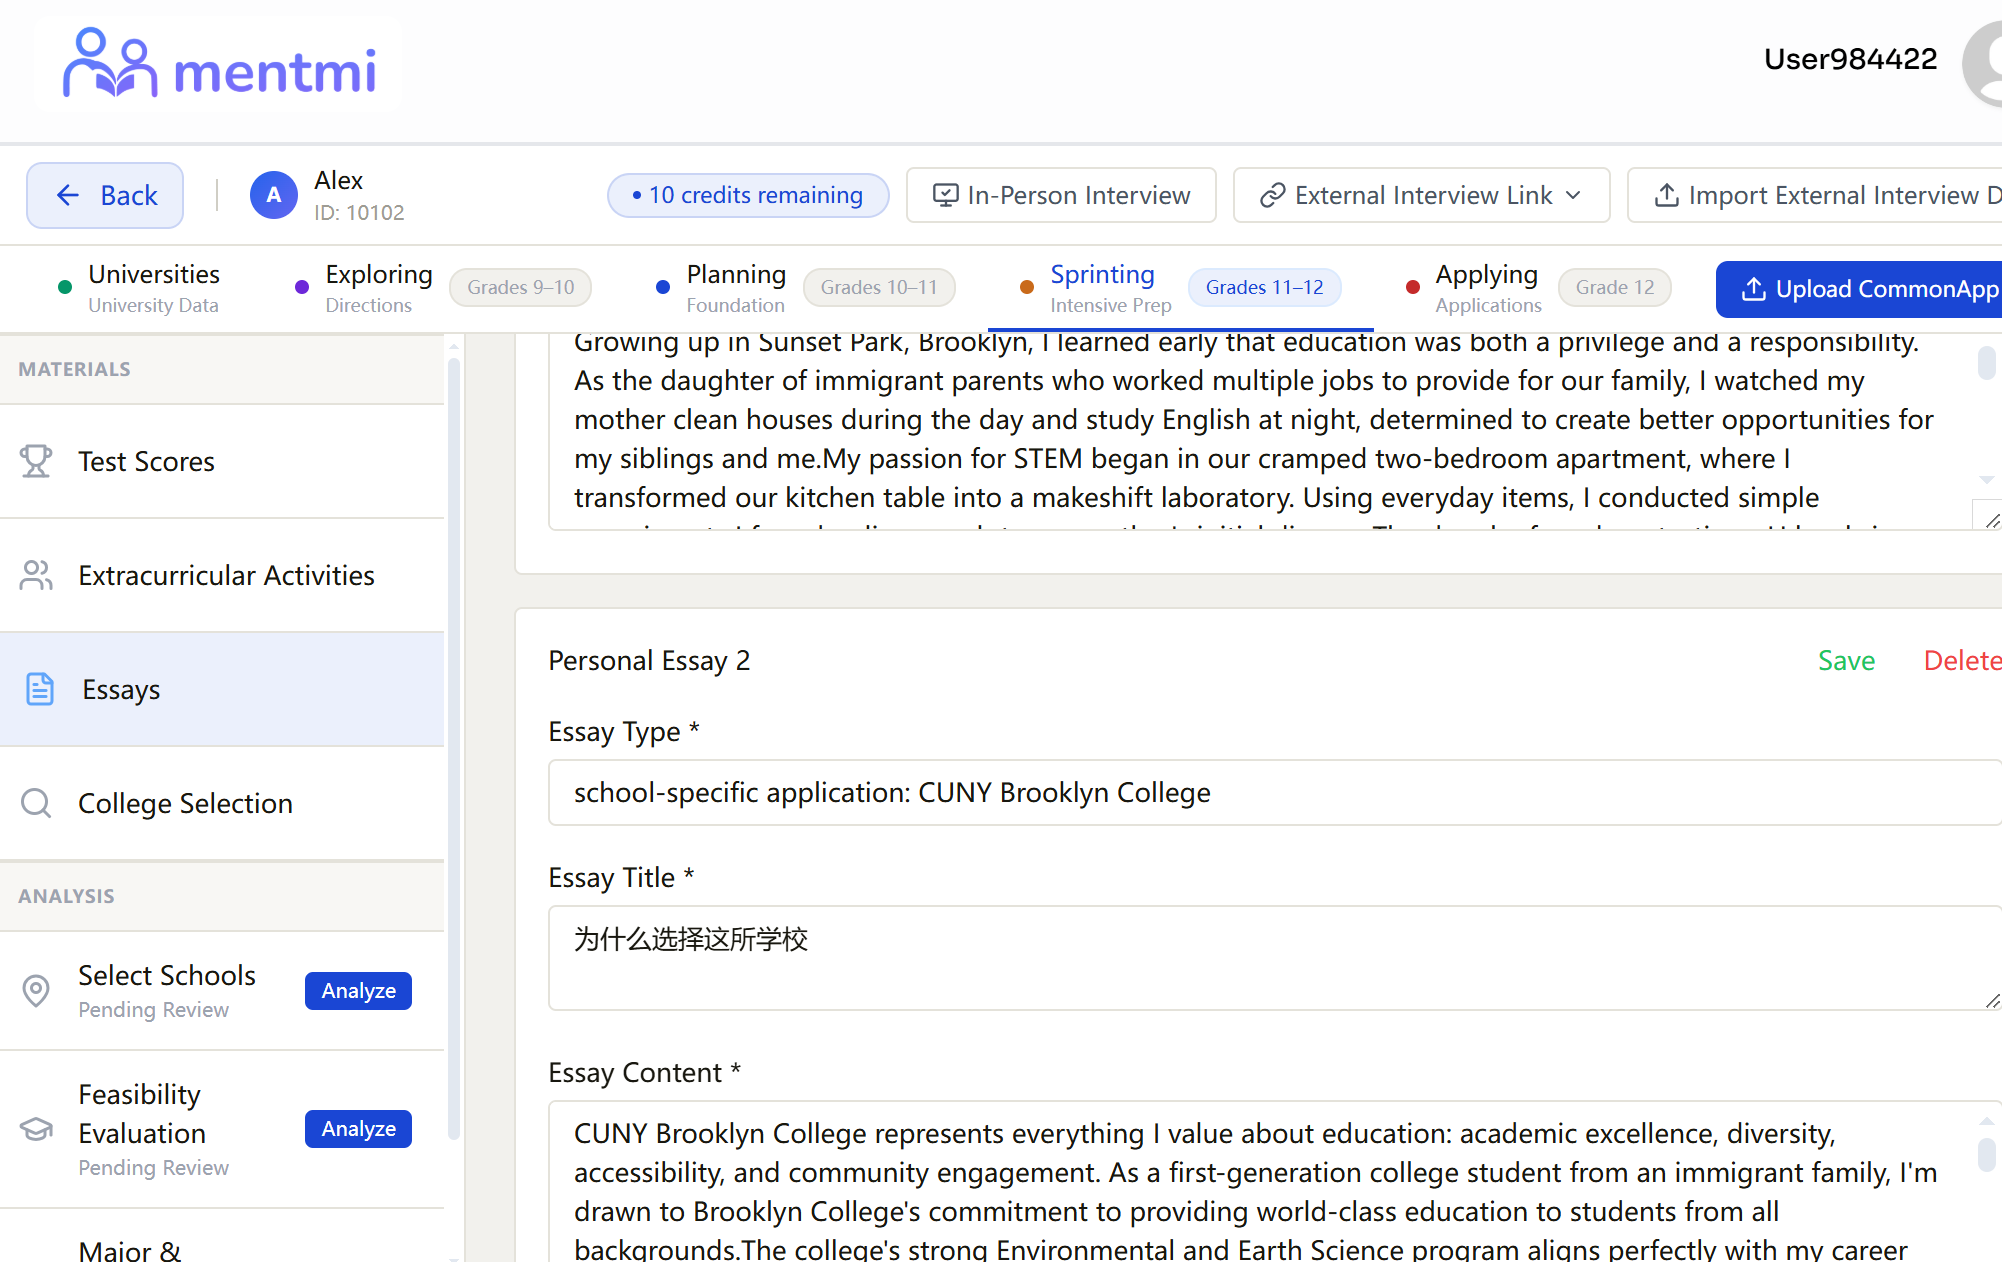Click the Test Scores trophy icon
The image size is (2002, 1262).
click(x=36, y=461)
